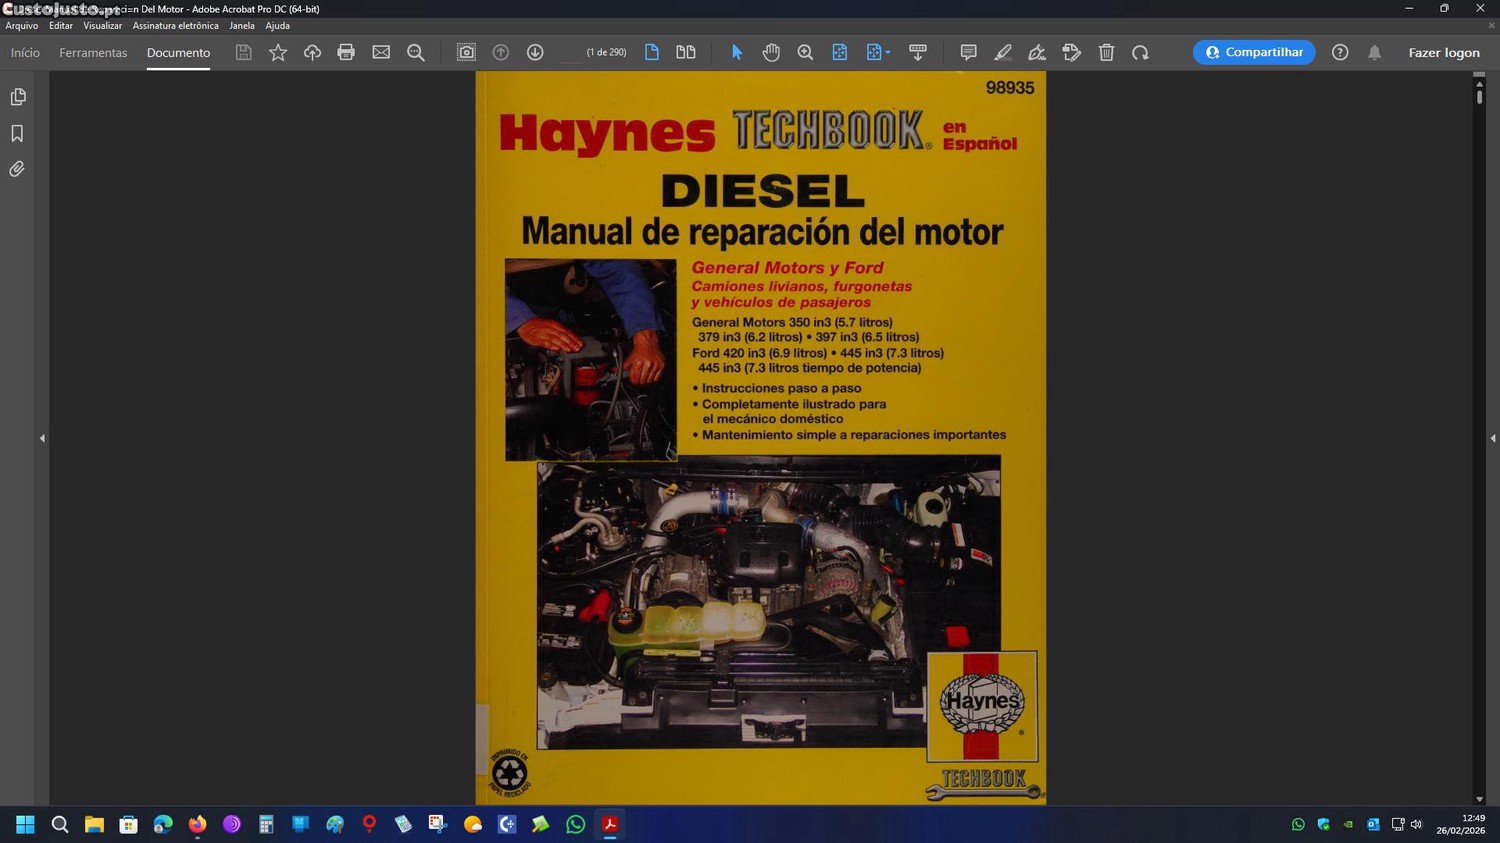Click Fazer logon to sign in
This screenshot has width=1500, height=843.
pyautogui.click(x=1443, y=53)
